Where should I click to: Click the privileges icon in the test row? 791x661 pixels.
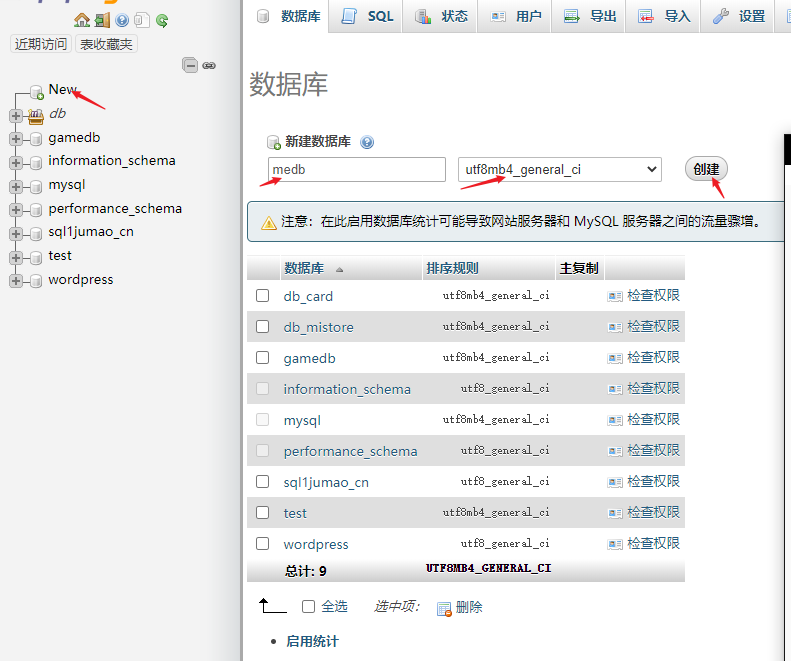(x=615, y=513)
